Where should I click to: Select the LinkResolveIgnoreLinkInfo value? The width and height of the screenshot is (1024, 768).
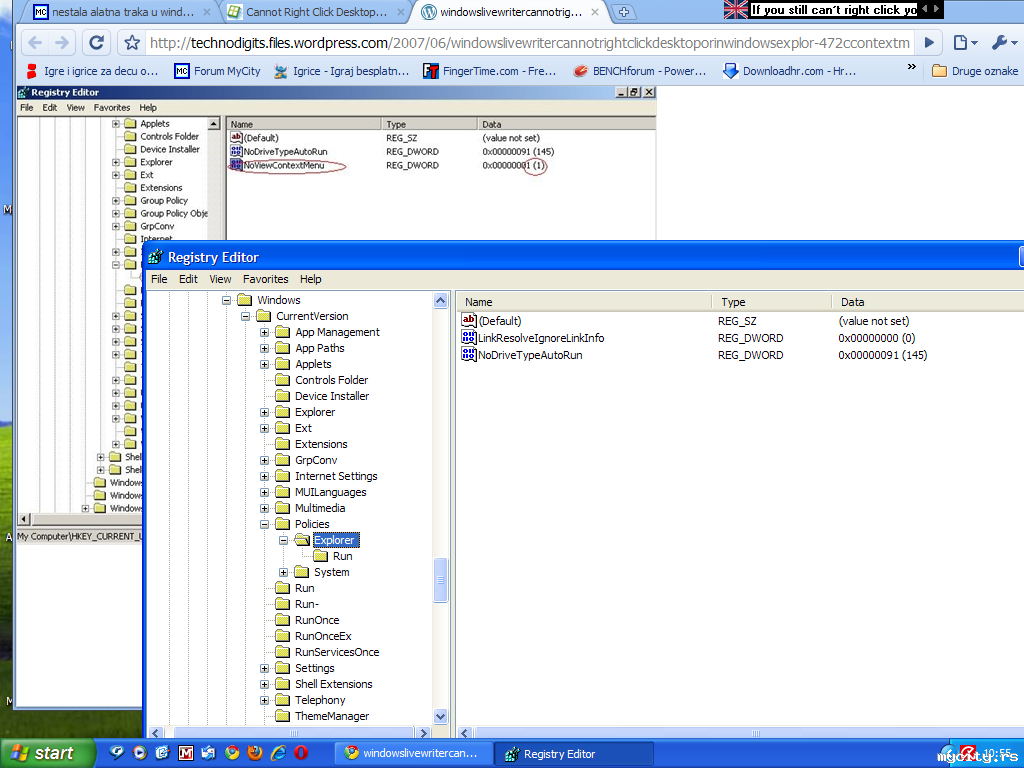point(541,338)
